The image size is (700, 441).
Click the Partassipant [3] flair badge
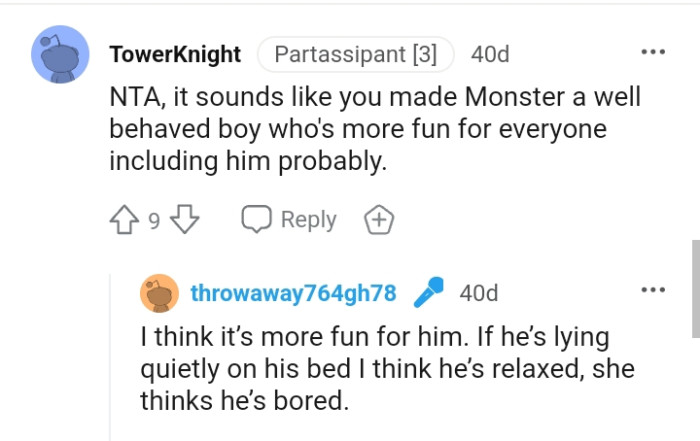coord(355,54)
